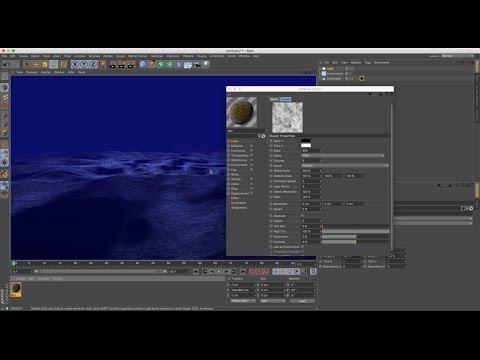
Task: Toggle the Y axis lock icon
Action: pos(84,64)
